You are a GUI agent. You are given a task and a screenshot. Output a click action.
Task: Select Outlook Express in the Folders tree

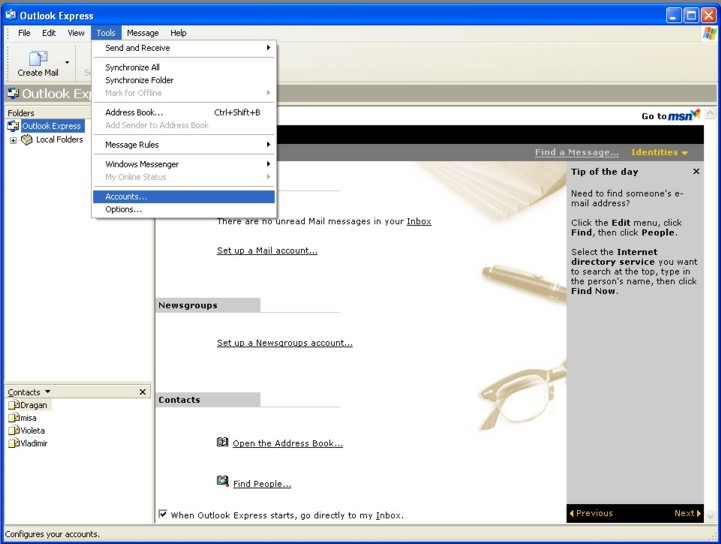point(52,126)
